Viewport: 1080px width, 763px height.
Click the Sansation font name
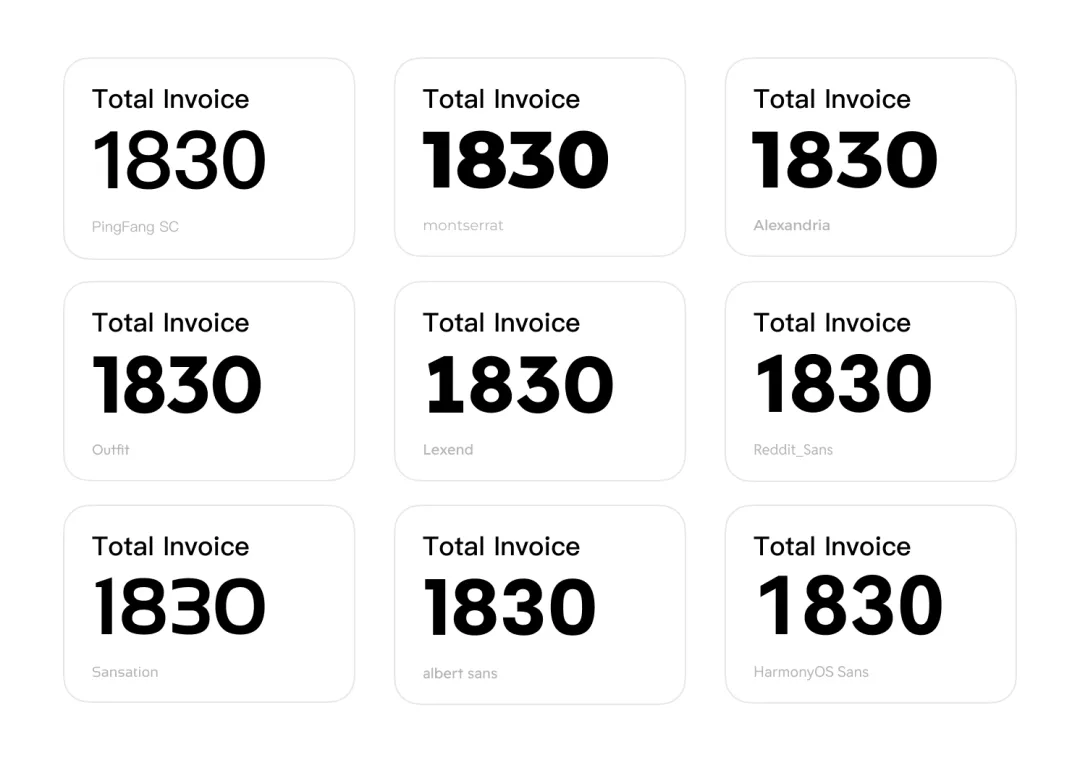pos(125,672)
